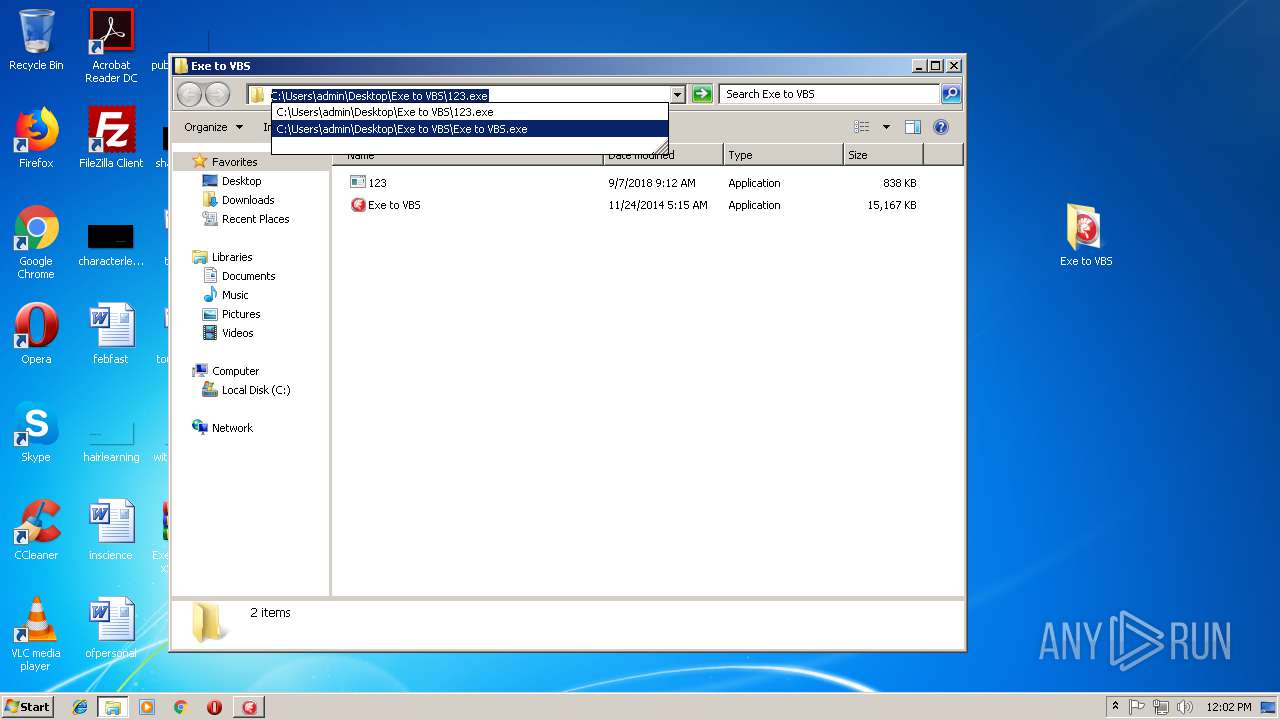This screenshot has width=1280, height=720.
Task: Launch VLC media player shortcut
Action: click(x=36, y=634)
